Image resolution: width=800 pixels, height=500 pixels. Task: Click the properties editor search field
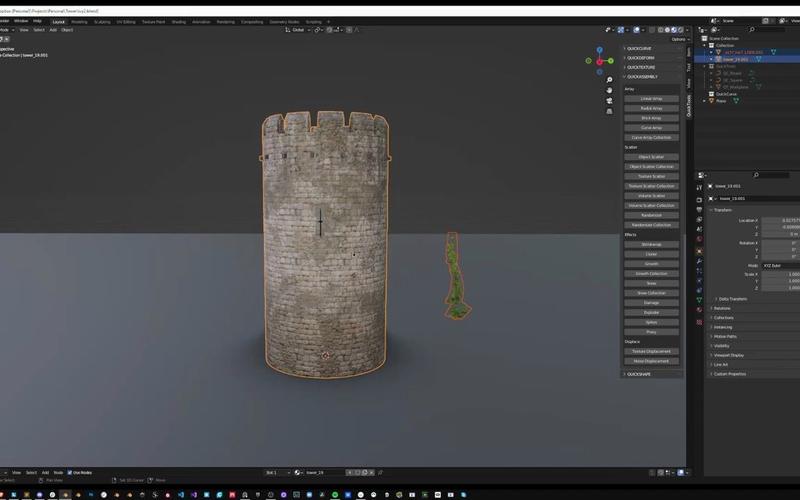[x=772, y=175]
